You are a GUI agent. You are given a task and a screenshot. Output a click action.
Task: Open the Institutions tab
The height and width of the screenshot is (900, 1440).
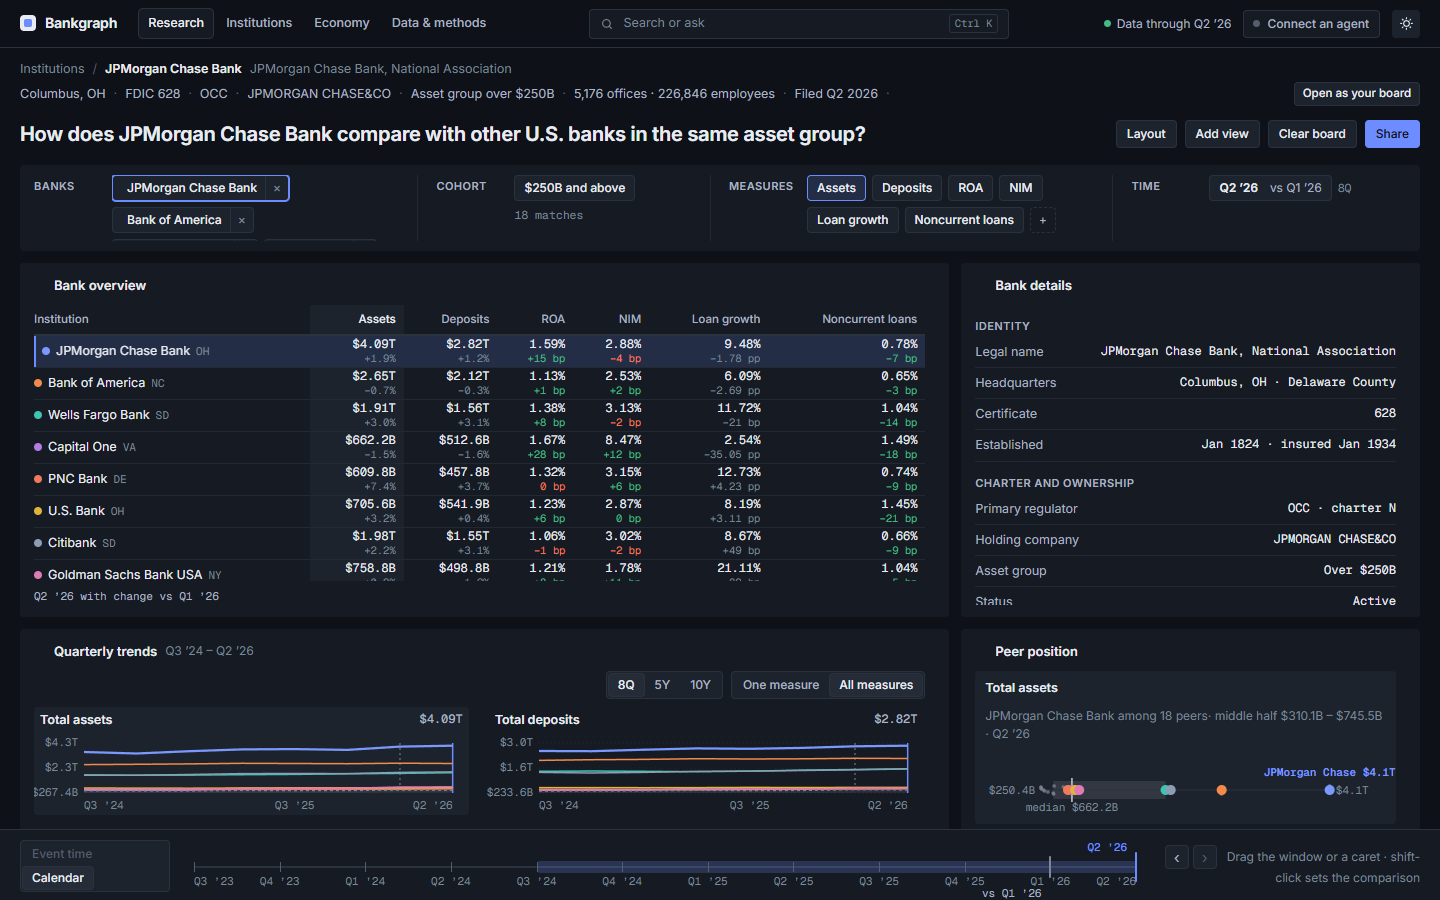click(259, 23)
